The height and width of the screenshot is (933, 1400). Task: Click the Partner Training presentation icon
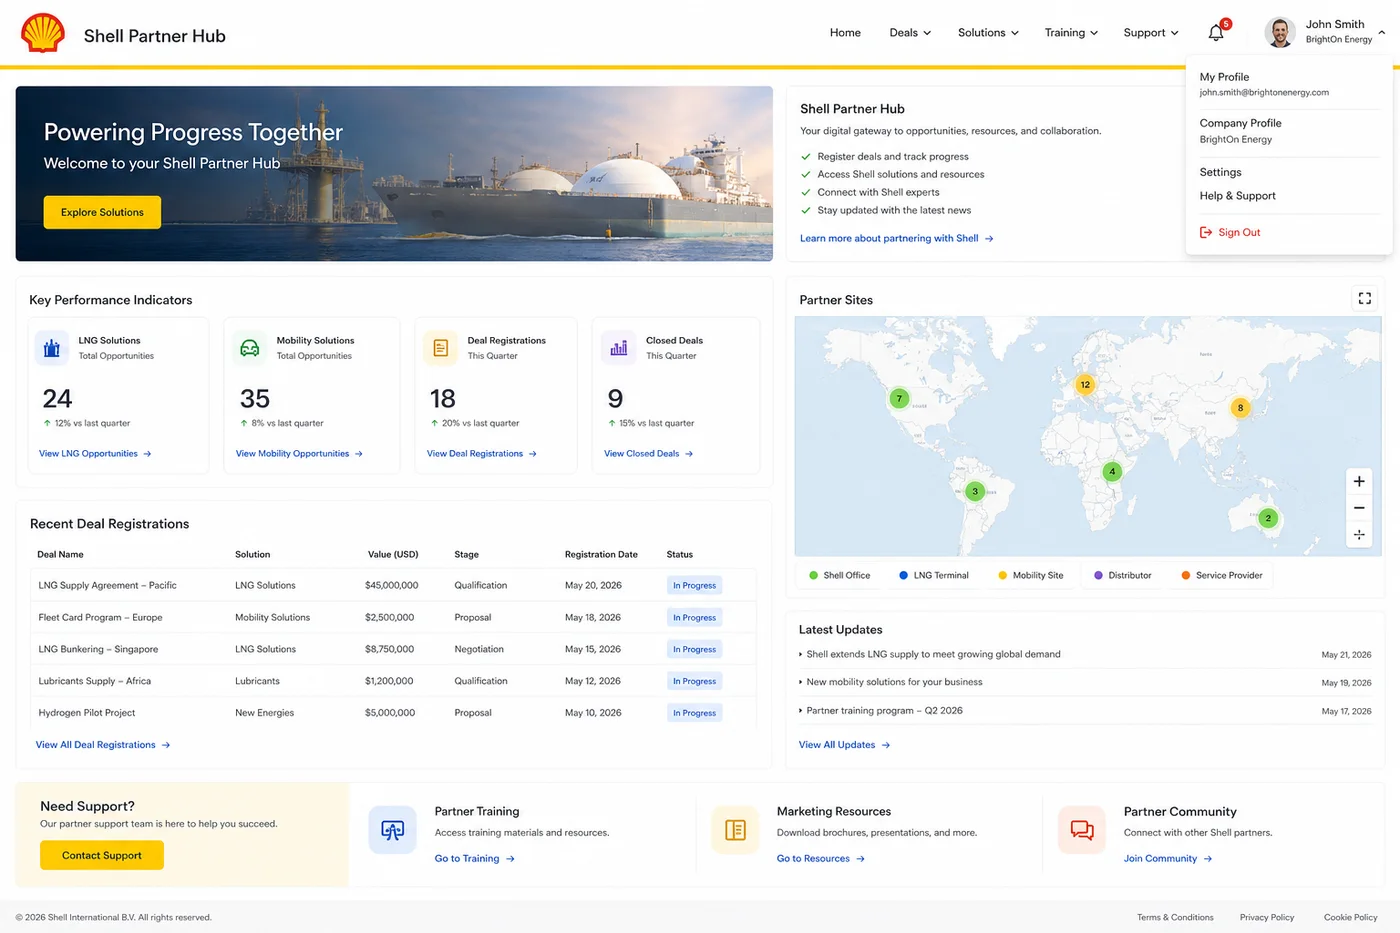pos(392,830)
